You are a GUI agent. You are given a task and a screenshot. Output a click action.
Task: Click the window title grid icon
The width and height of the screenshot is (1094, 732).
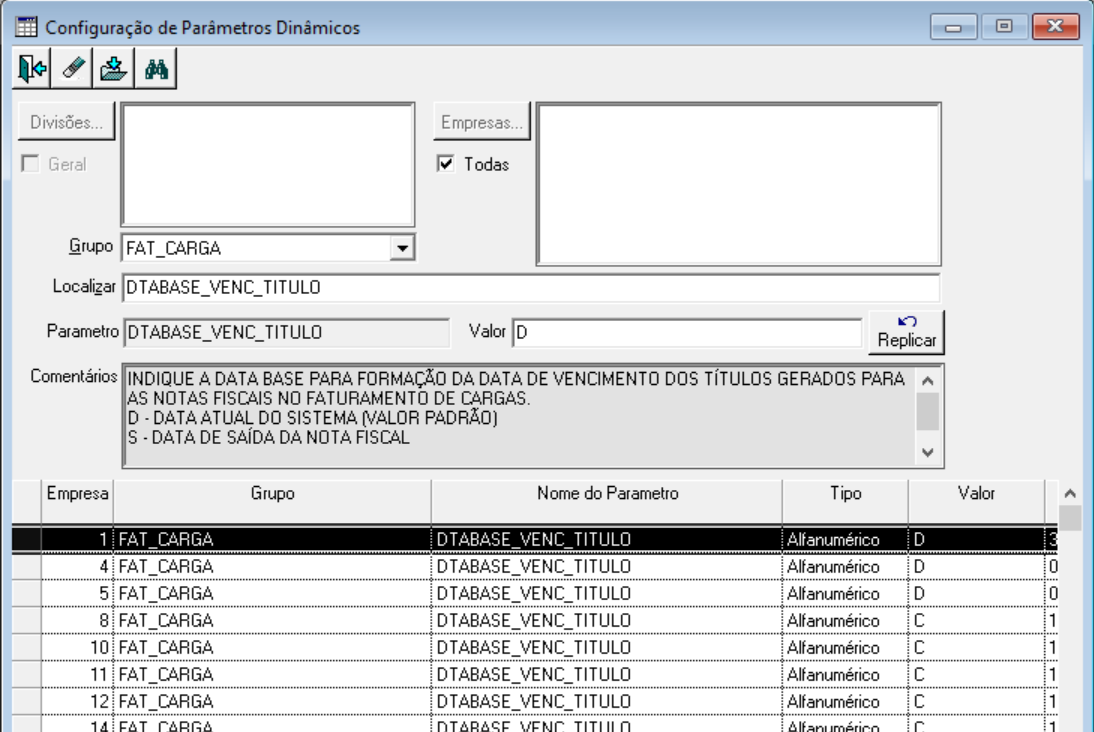[27, 27]
